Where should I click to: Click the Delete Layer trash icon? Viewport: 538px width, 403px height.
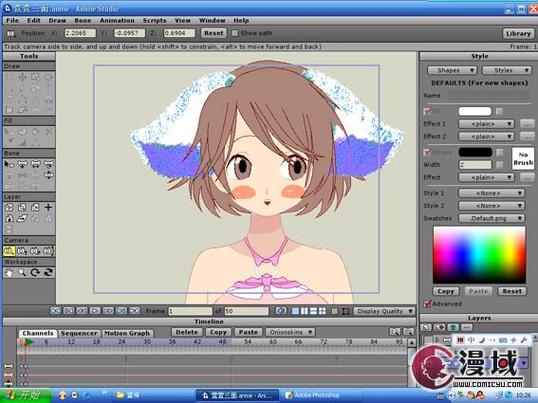pos(453,327)
